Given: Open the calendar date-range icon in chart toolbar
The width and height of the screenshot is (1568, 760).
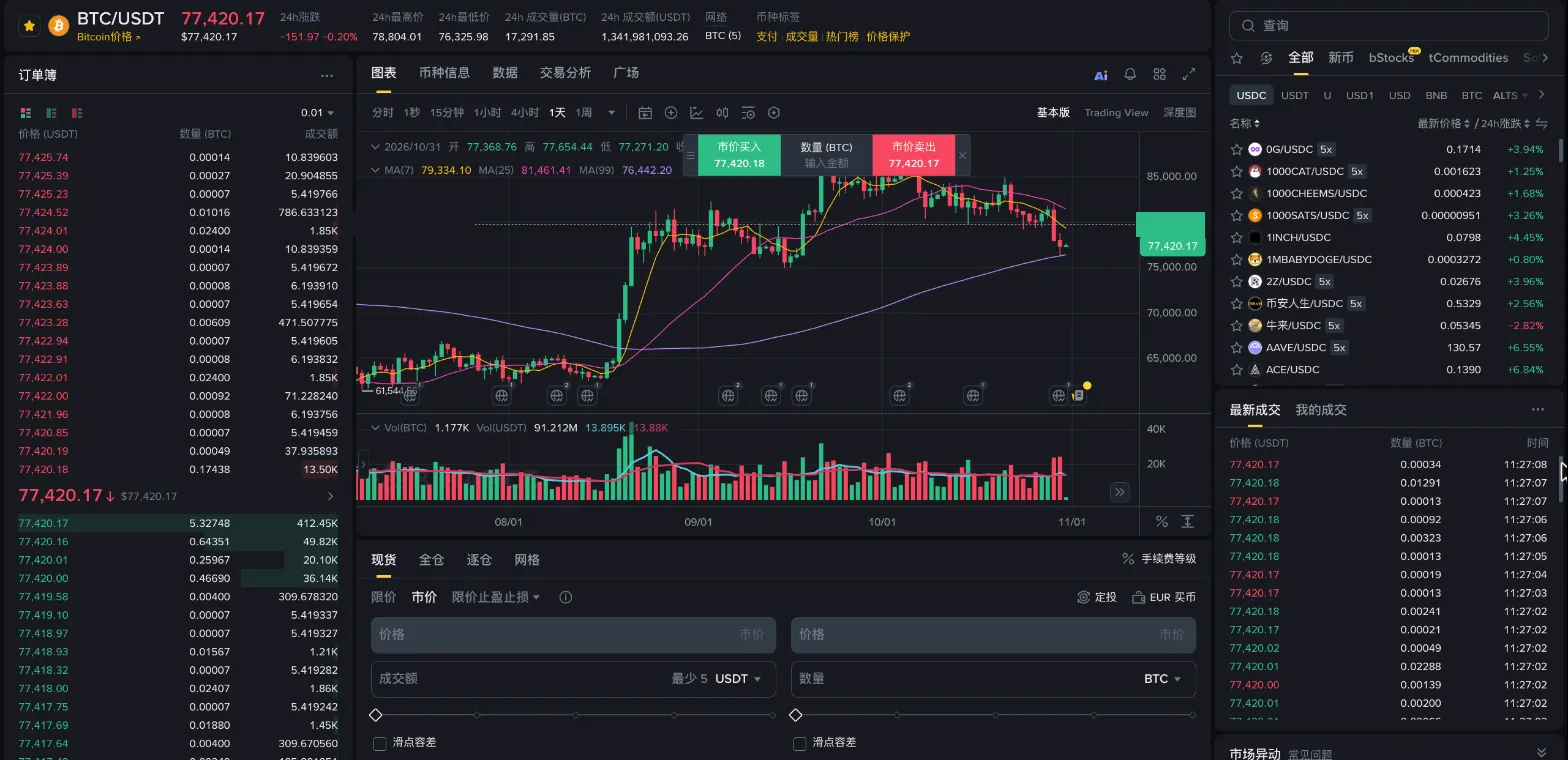Looking at the screenshot, I should [645, 113].
